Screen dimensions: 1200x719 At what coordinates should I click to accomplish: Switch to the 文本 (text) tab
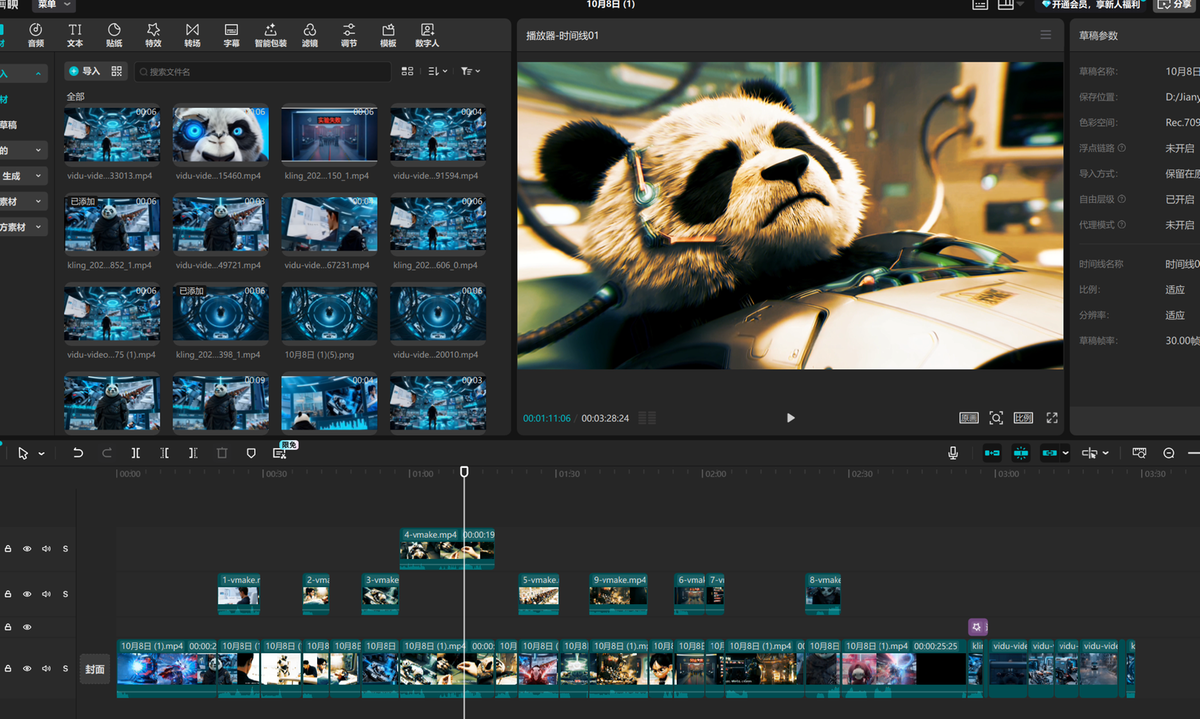75,35
